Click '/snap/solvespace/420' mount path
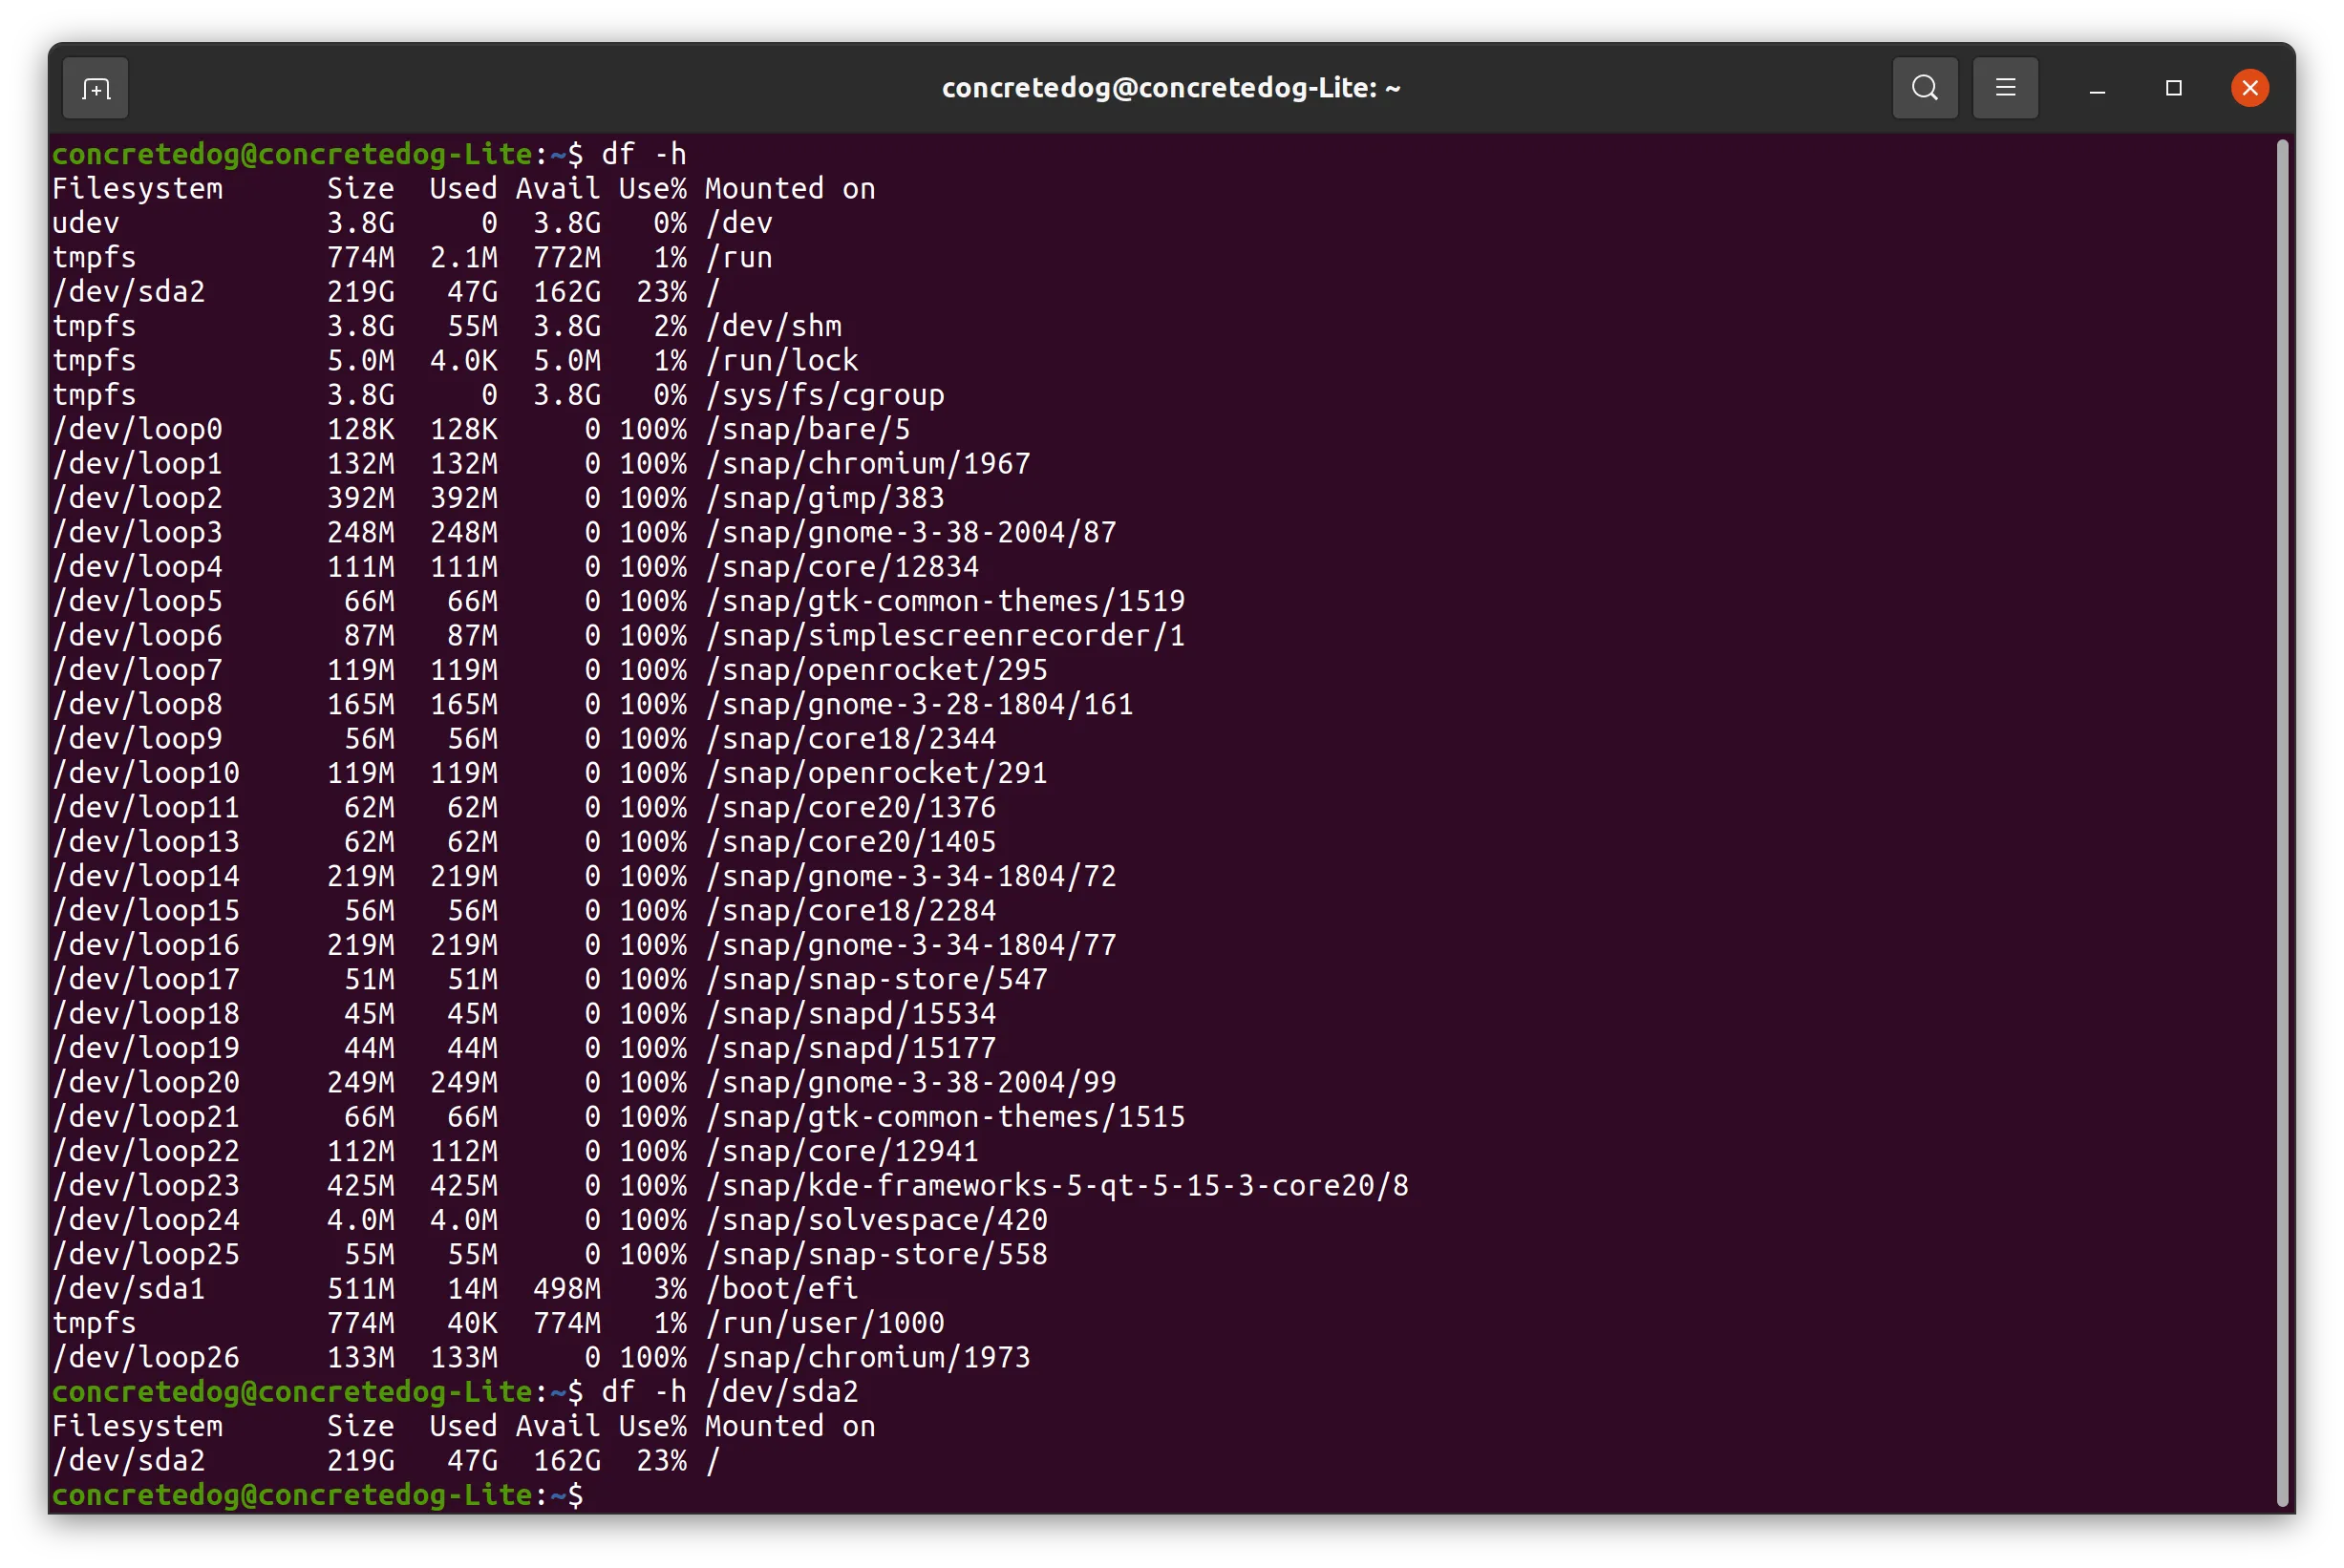Screen dimensions: 2344x1568 [x=876, y=1220]
